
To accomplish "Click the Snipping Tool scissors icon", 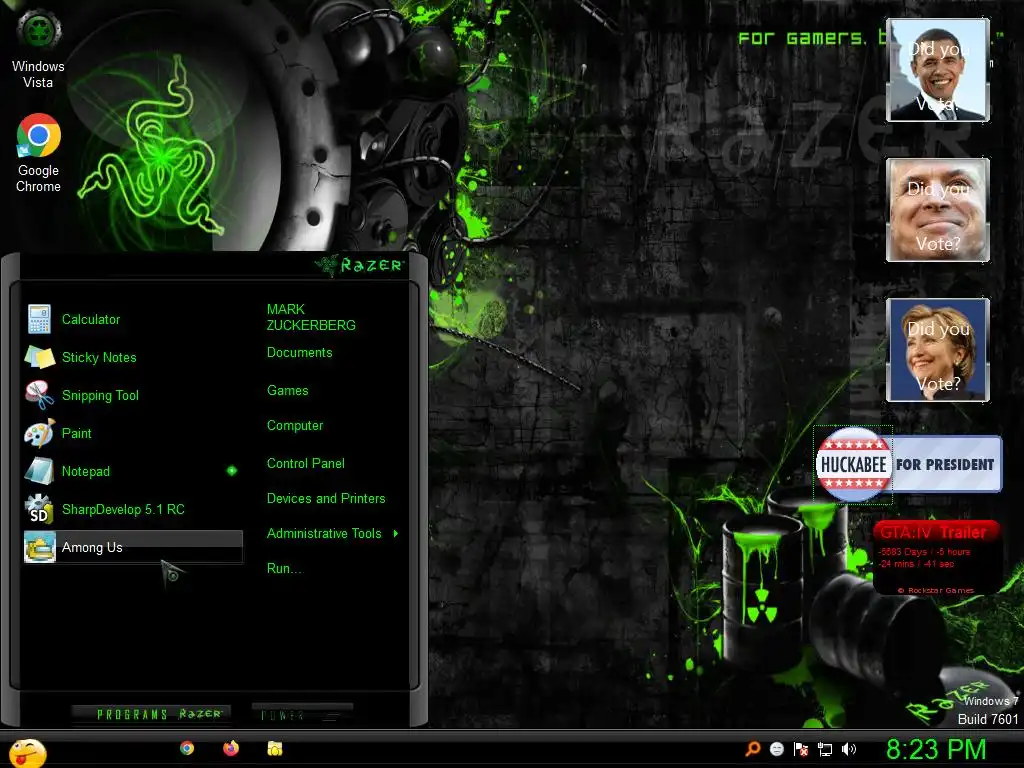I will (39, 395).
